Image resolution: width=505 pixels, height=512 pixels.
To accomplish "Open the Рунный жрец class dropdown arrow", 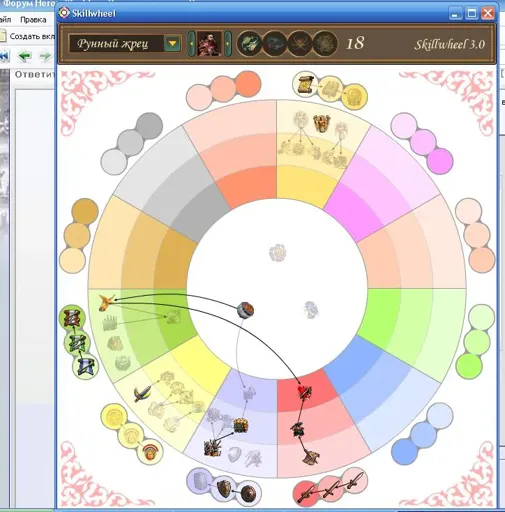I will 172,43.
